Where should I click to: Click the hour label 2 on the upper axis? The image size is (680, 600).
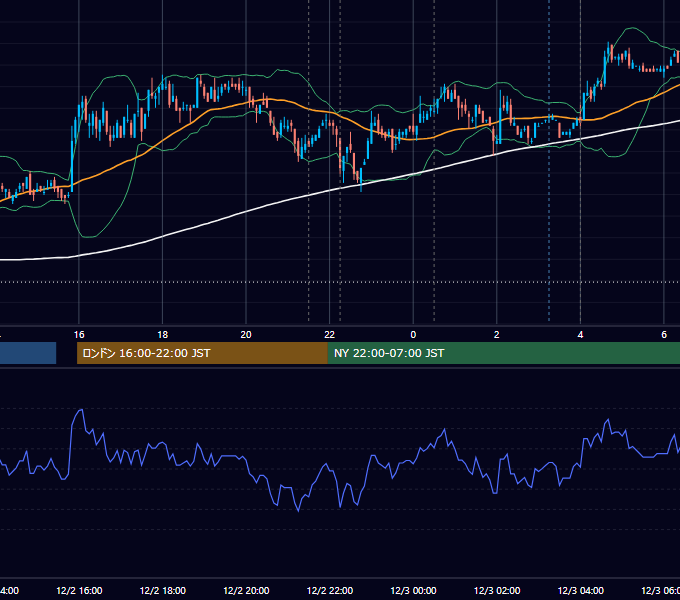click(x=497, y=334)
